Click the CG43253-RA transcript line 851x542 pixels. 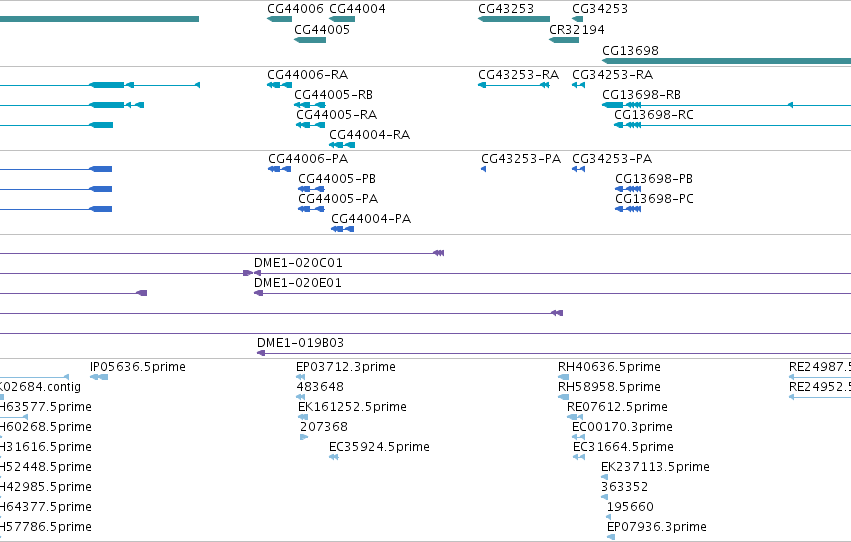[514, 85]
